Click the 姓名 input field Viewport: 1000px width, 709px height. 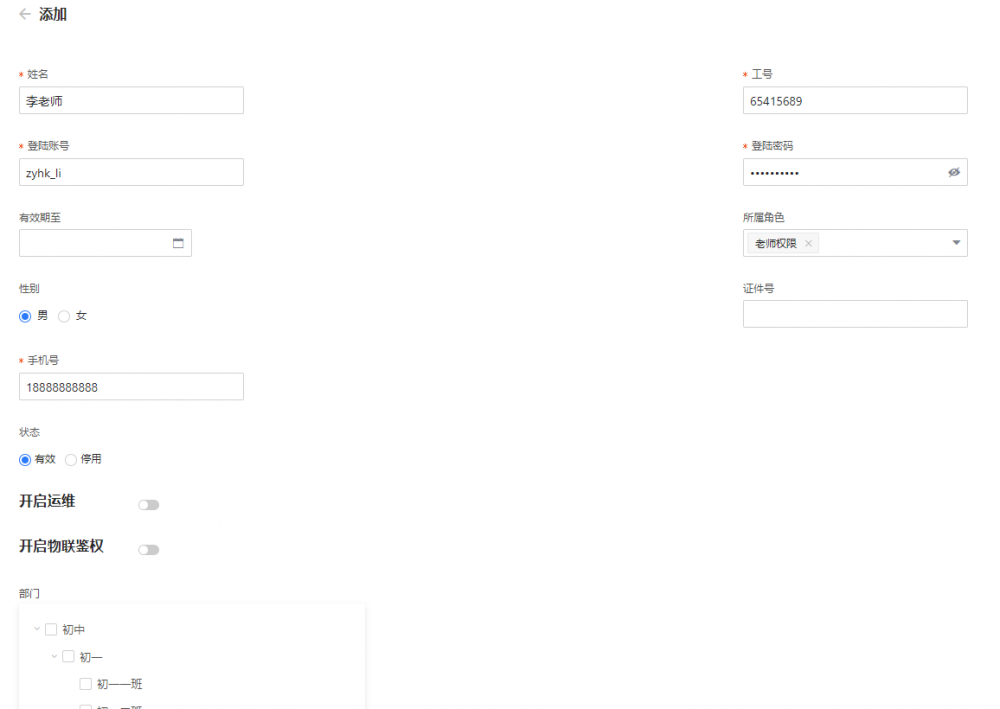click(131, 101)
